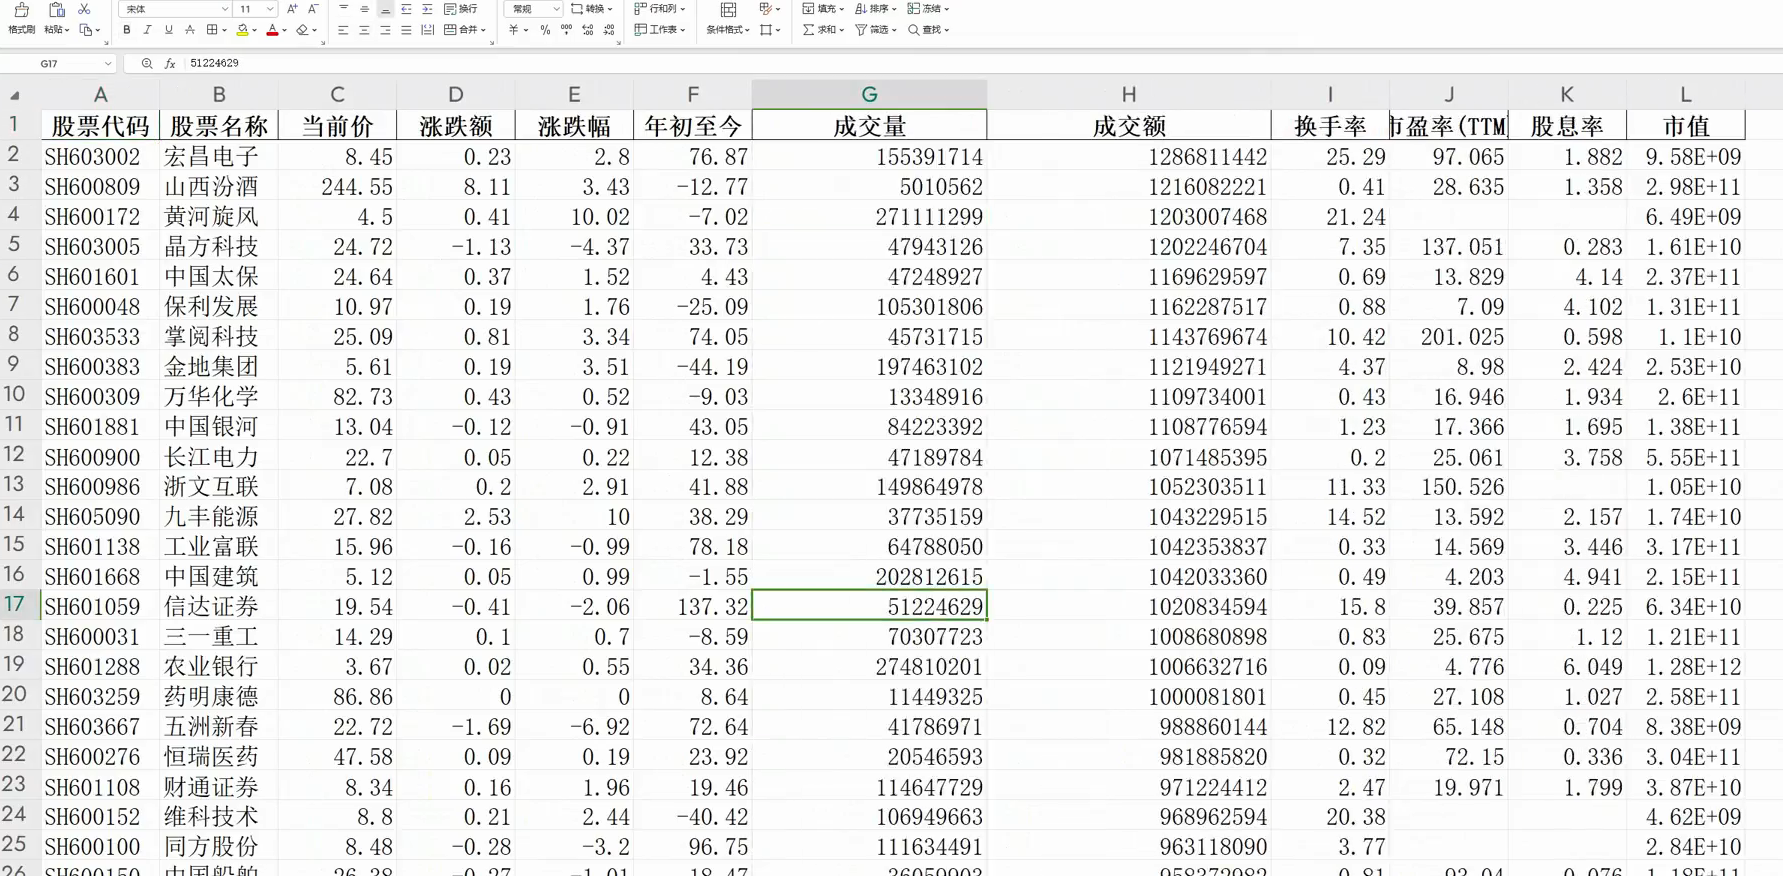Apply the Thousands Separator format
The height and width of the screenshot is (876, 1783).
tap(567, 30)
